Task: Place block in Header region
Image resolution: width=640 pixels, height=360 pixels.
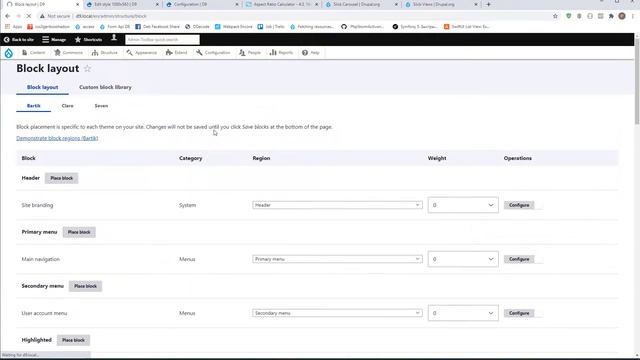Action: click(62, 178)
